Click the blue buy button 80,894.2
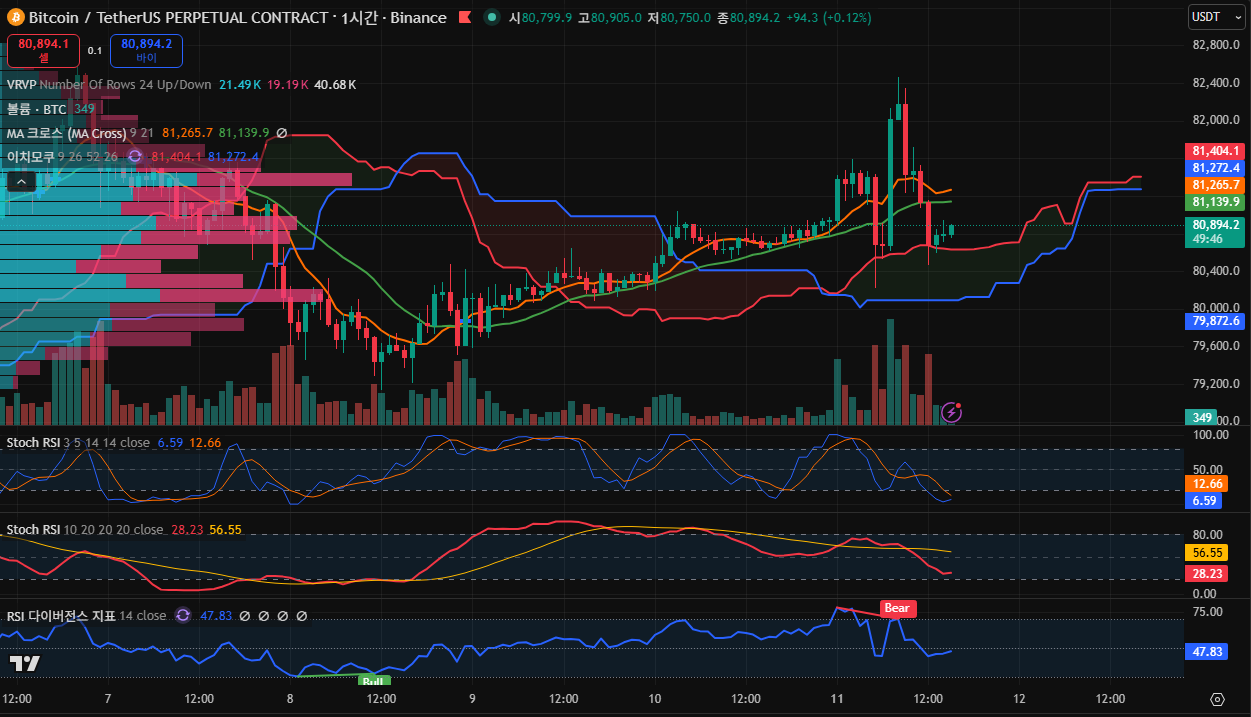Viewport: 1251px width, 717px height. click(x=147, y=50)
